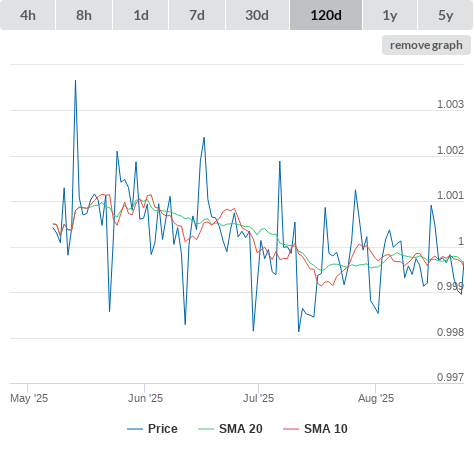Switch chart to 30d range
474x455 pixels.
(257, 15)
